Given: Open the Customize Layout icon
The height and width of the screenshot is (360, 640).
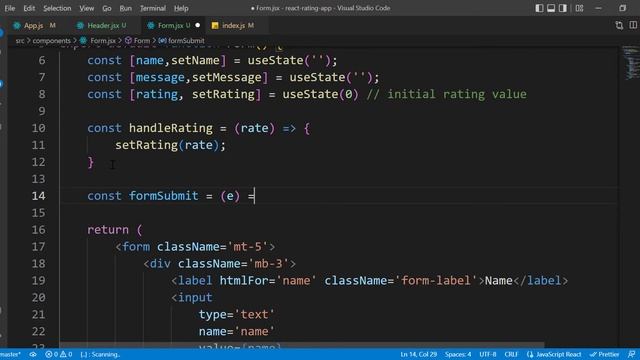Looking at the screenshot, I should [x=579, y=8].
